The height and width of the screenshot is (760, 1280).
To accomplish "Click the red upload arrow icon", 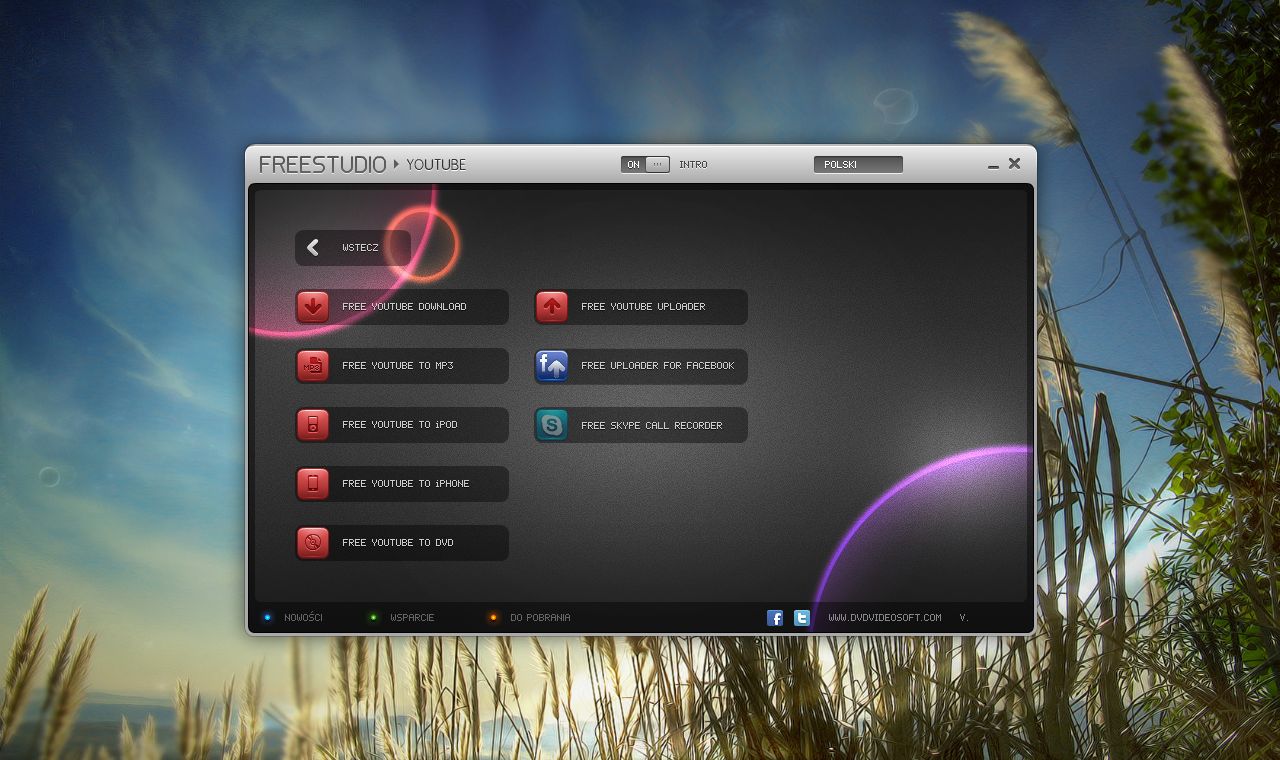I will pyautogui.click(x=552, y=307).
